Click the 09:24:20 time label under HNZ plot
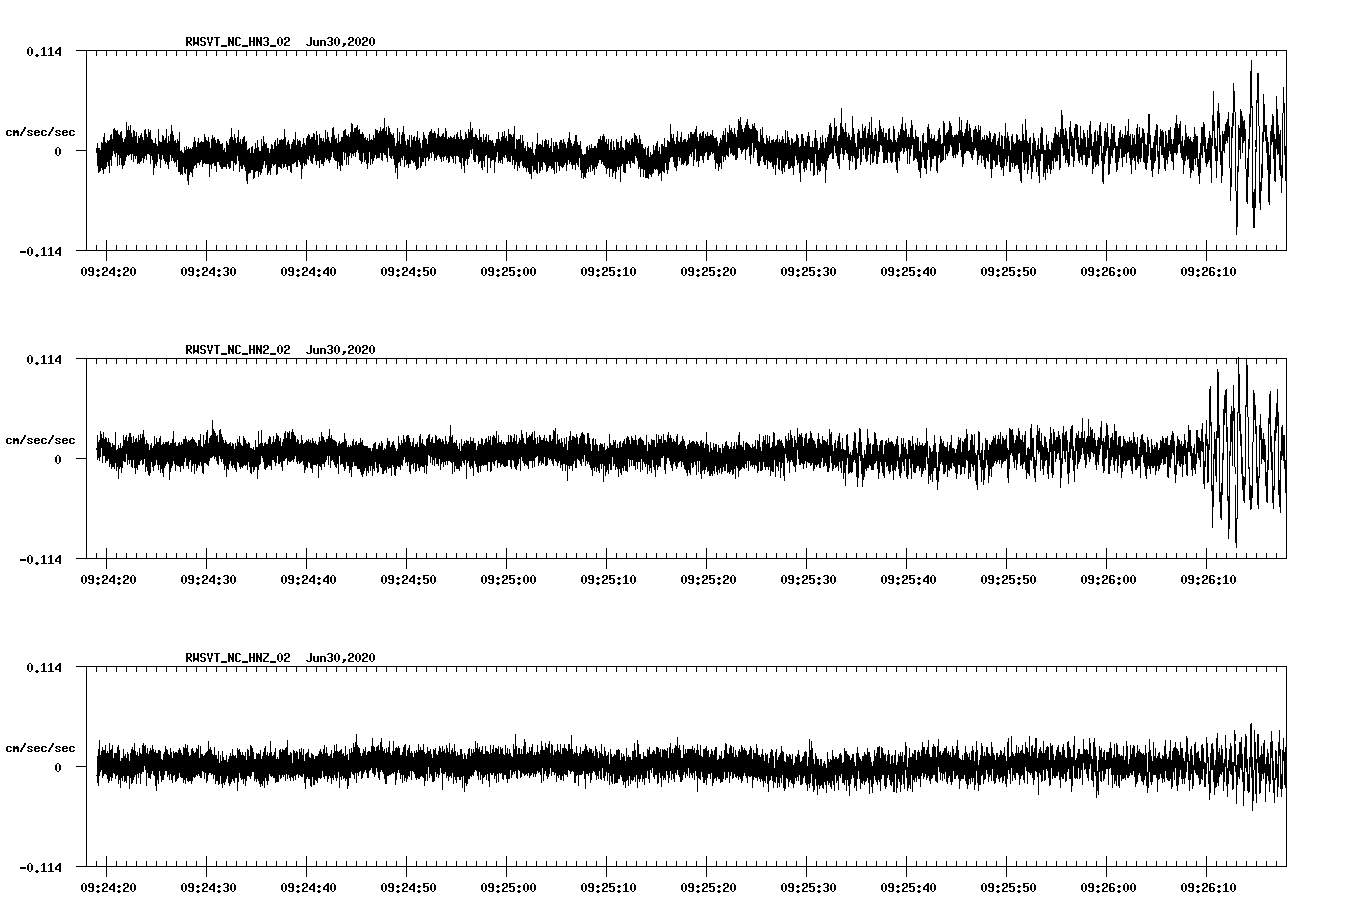This screenshot has height=924, width=1358. pyautogui.click(x=108, y=887)
